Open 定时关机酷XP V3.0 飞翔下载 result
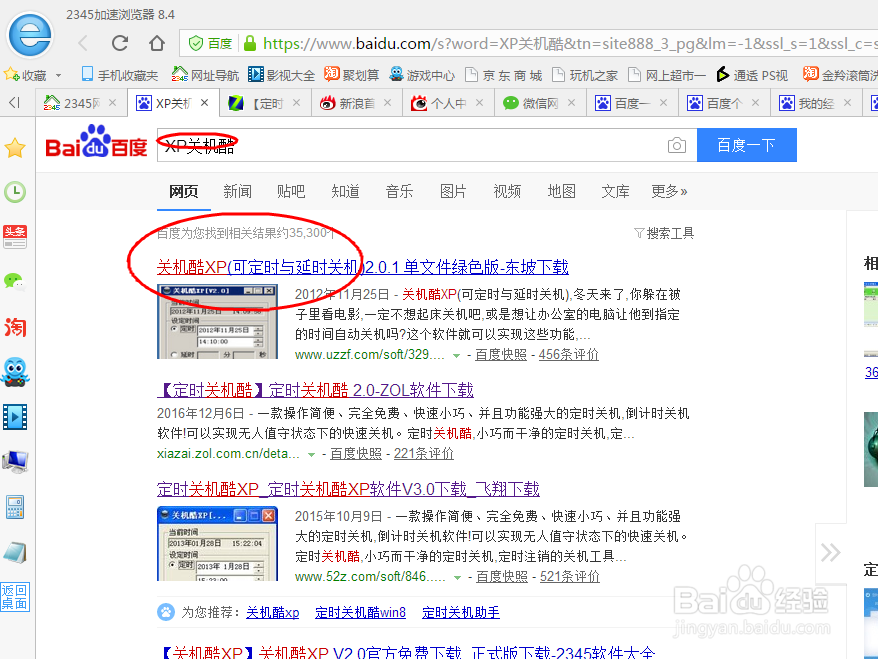 [x=348, y=489]
